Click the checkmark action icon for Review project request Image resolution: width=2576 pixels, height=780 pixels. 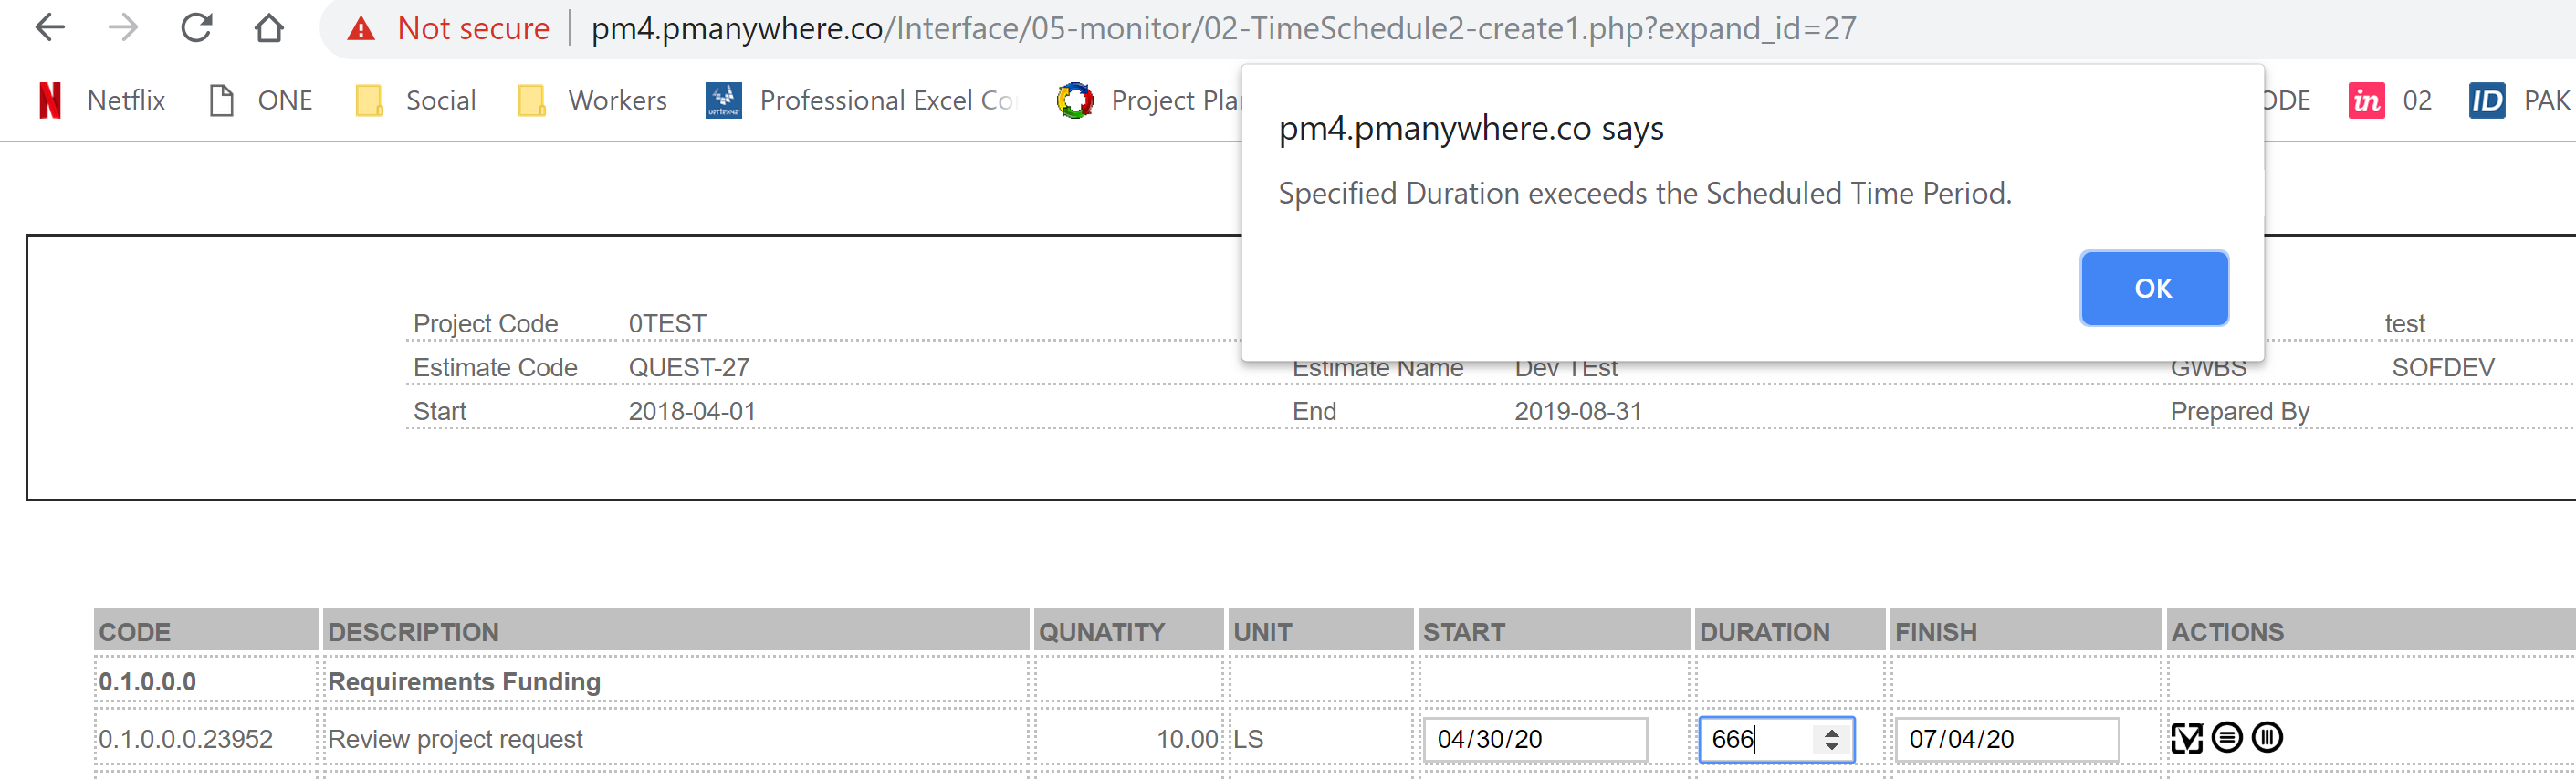click(x=2186, y=739)
